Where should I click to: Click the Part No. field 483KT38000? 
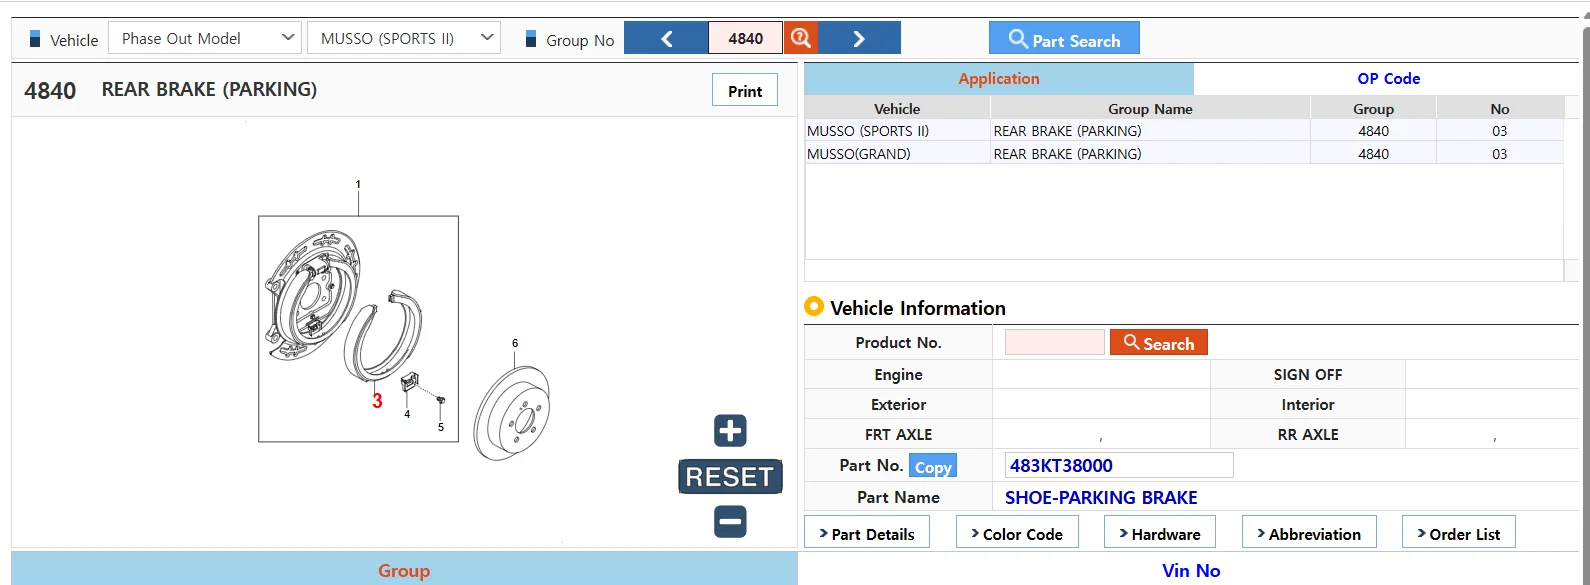pos(1119,465)
